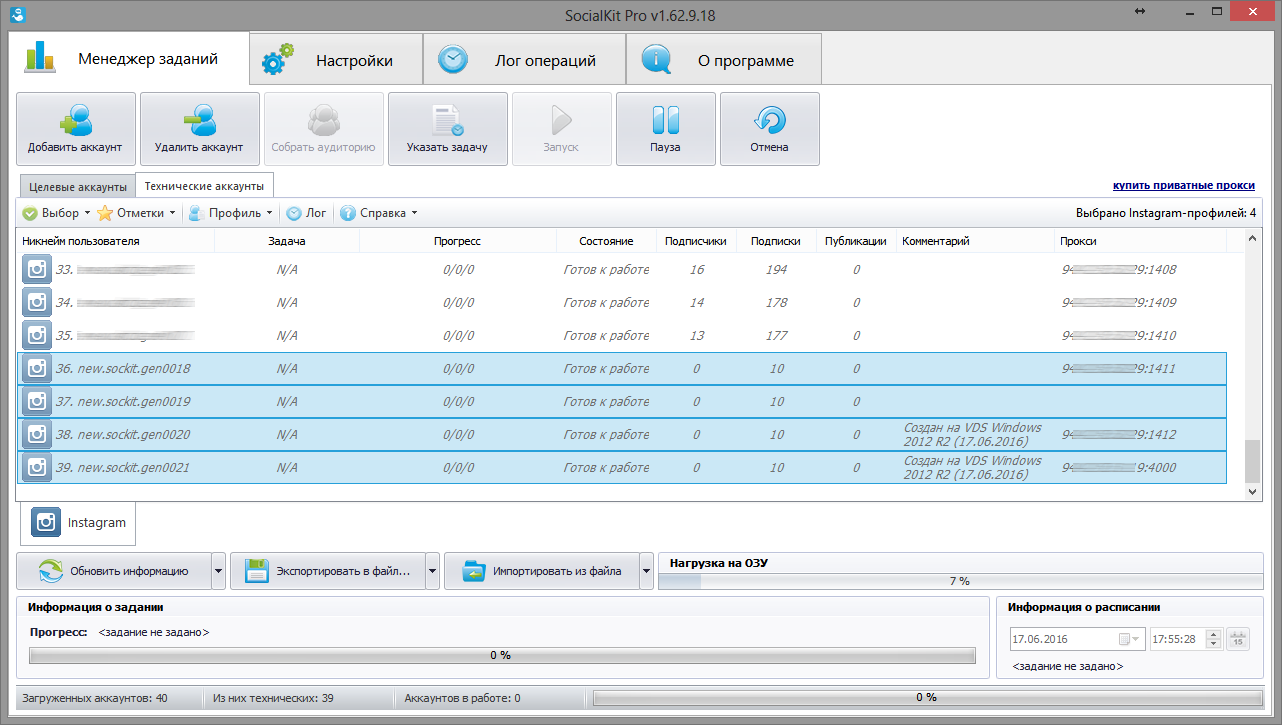Click the comment cell of account 38
The height and width of the screenshot is (725, 1282).
pos(977,434)
